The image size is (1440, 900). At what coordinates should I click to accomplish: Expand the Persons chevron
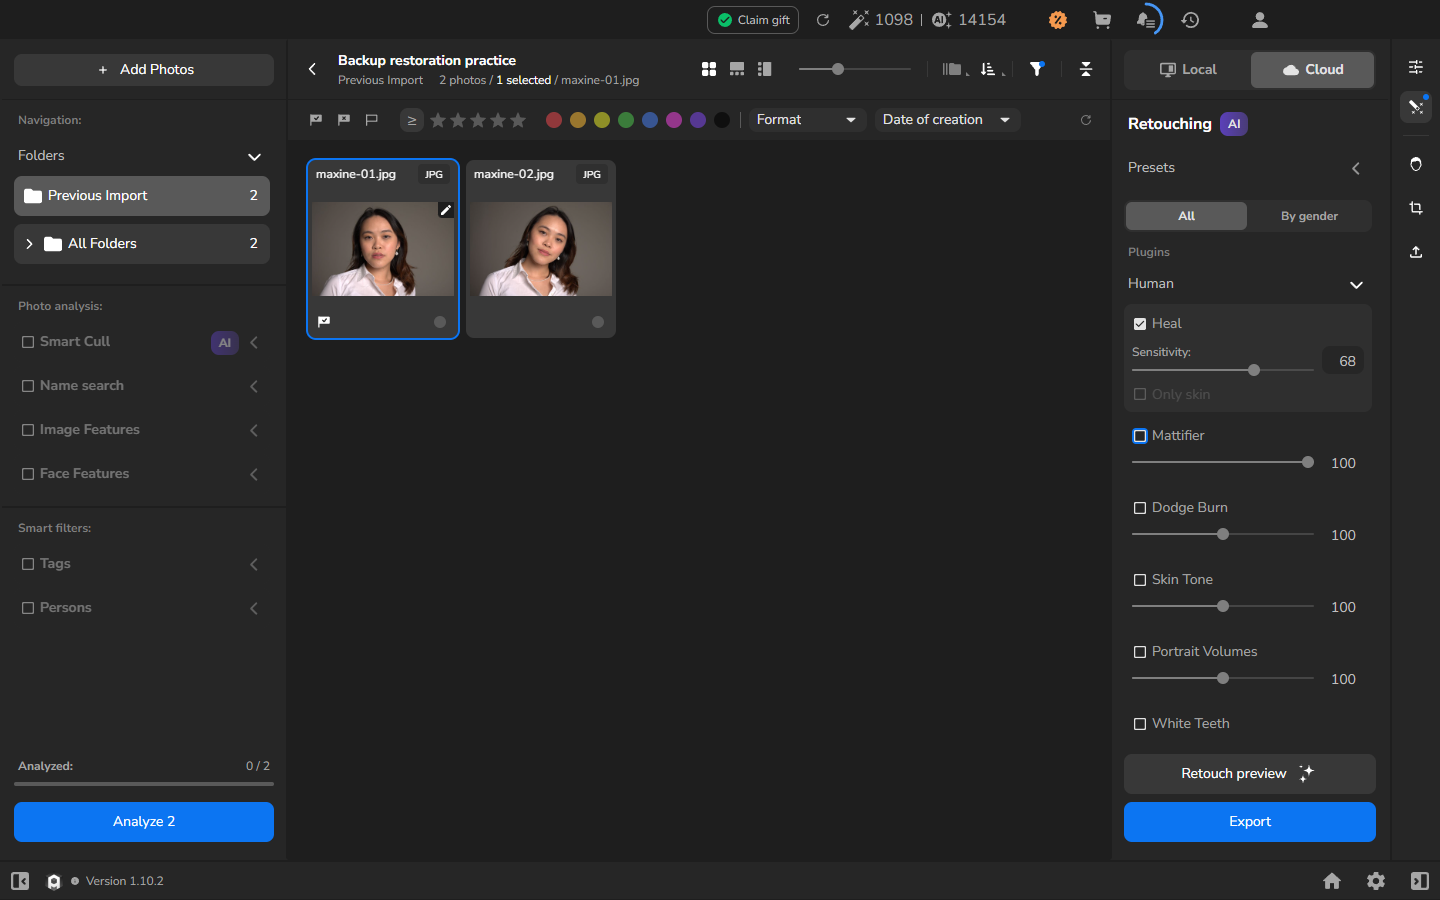pyautogui.click(x=254, y=608)
